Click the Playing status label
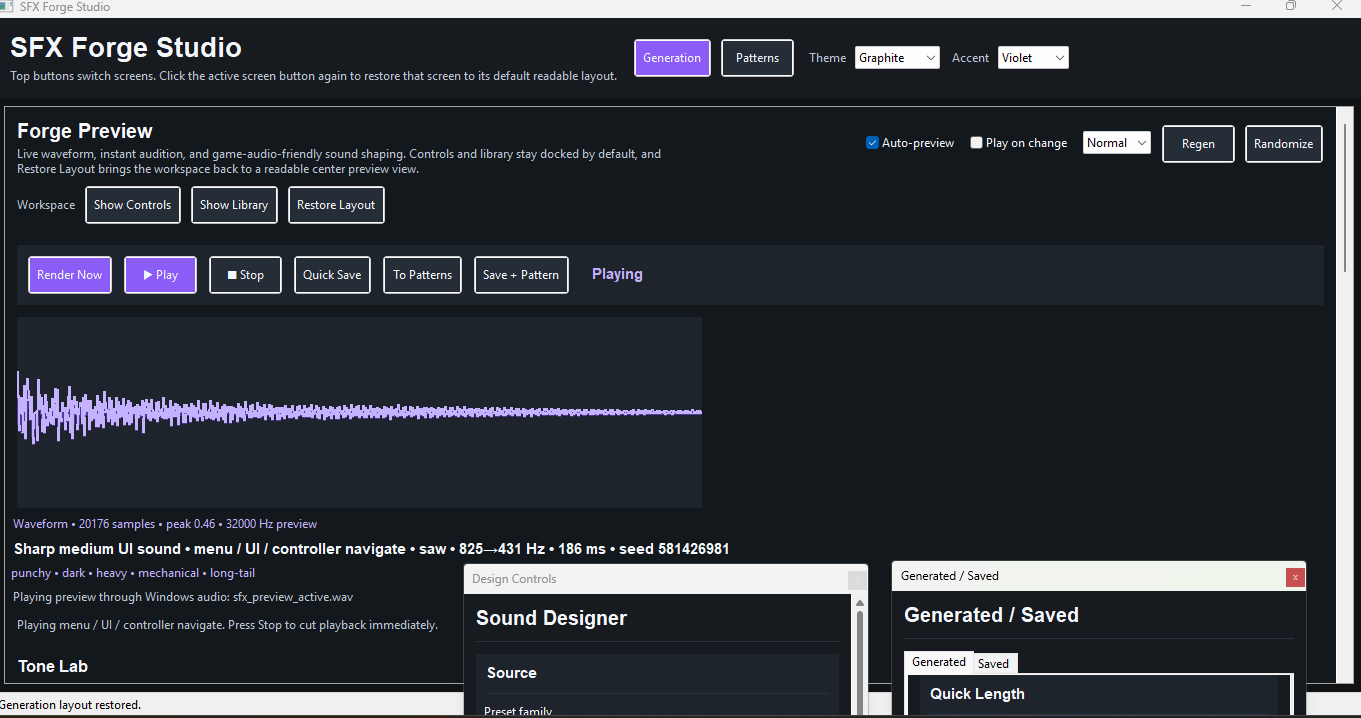This screenshot has height=718, width=1361. [617, 274]
